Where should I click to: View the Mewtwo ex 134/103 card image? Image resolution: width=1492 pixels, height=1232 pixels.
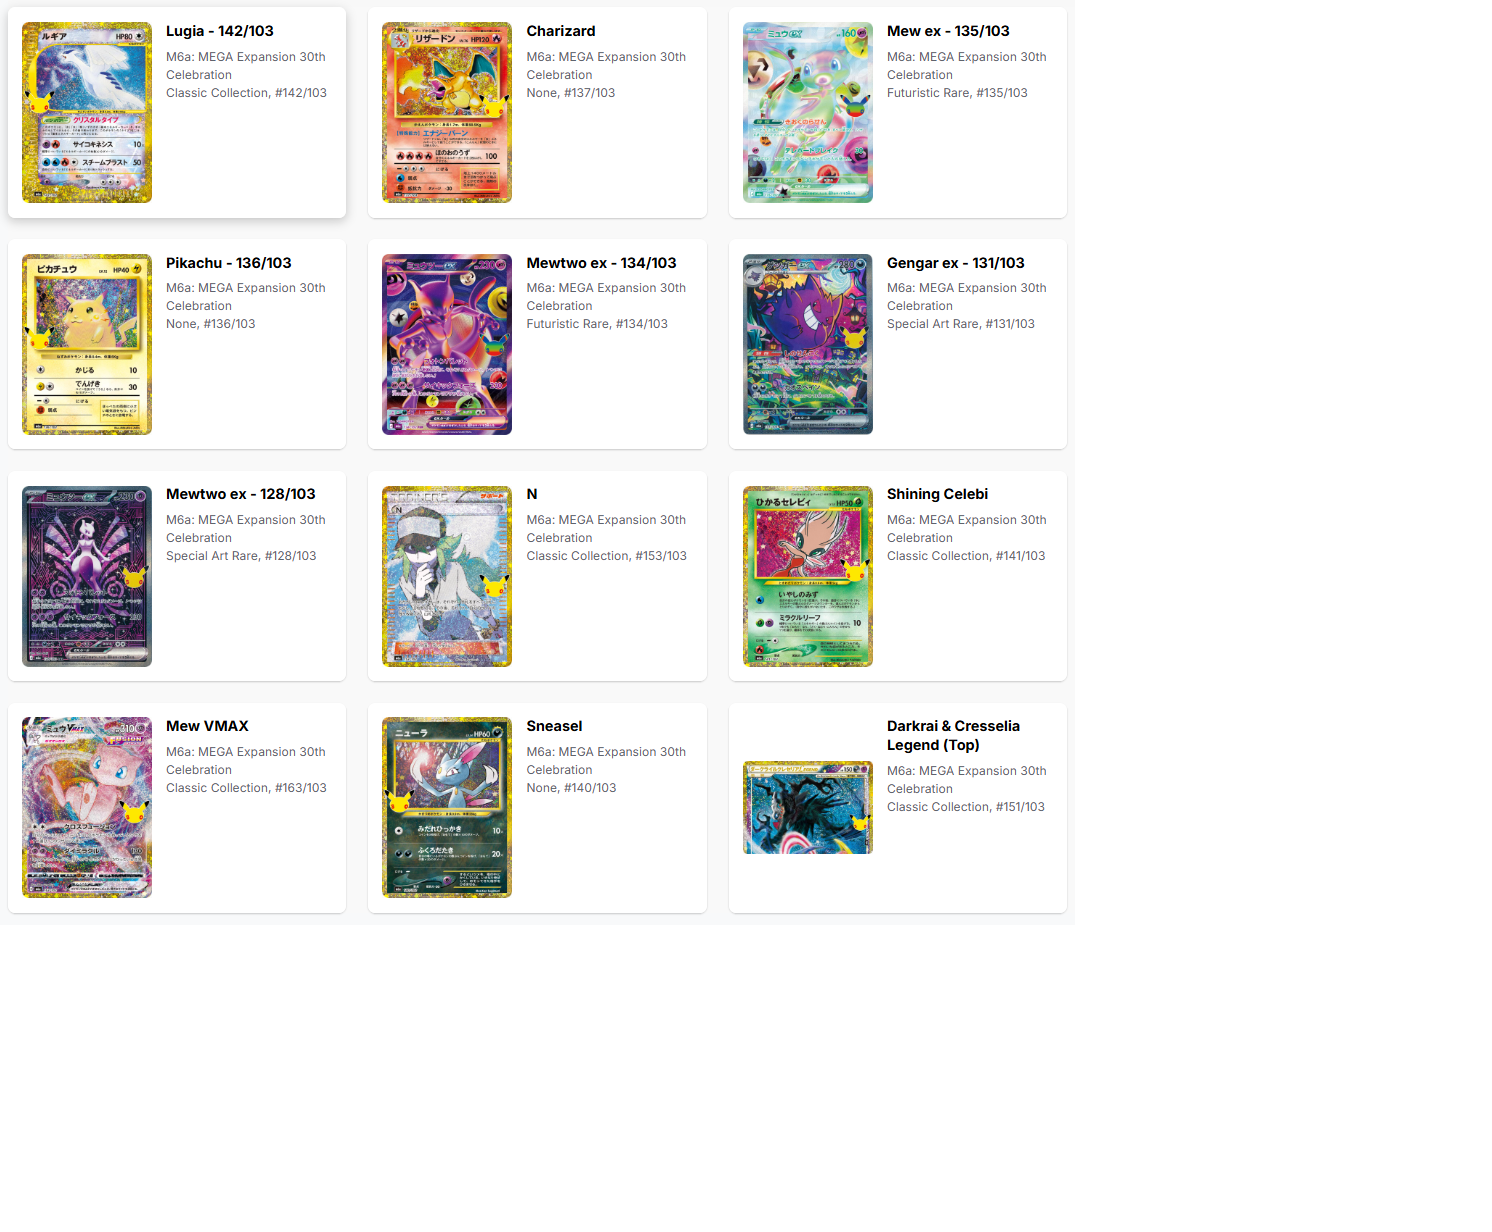447,344
